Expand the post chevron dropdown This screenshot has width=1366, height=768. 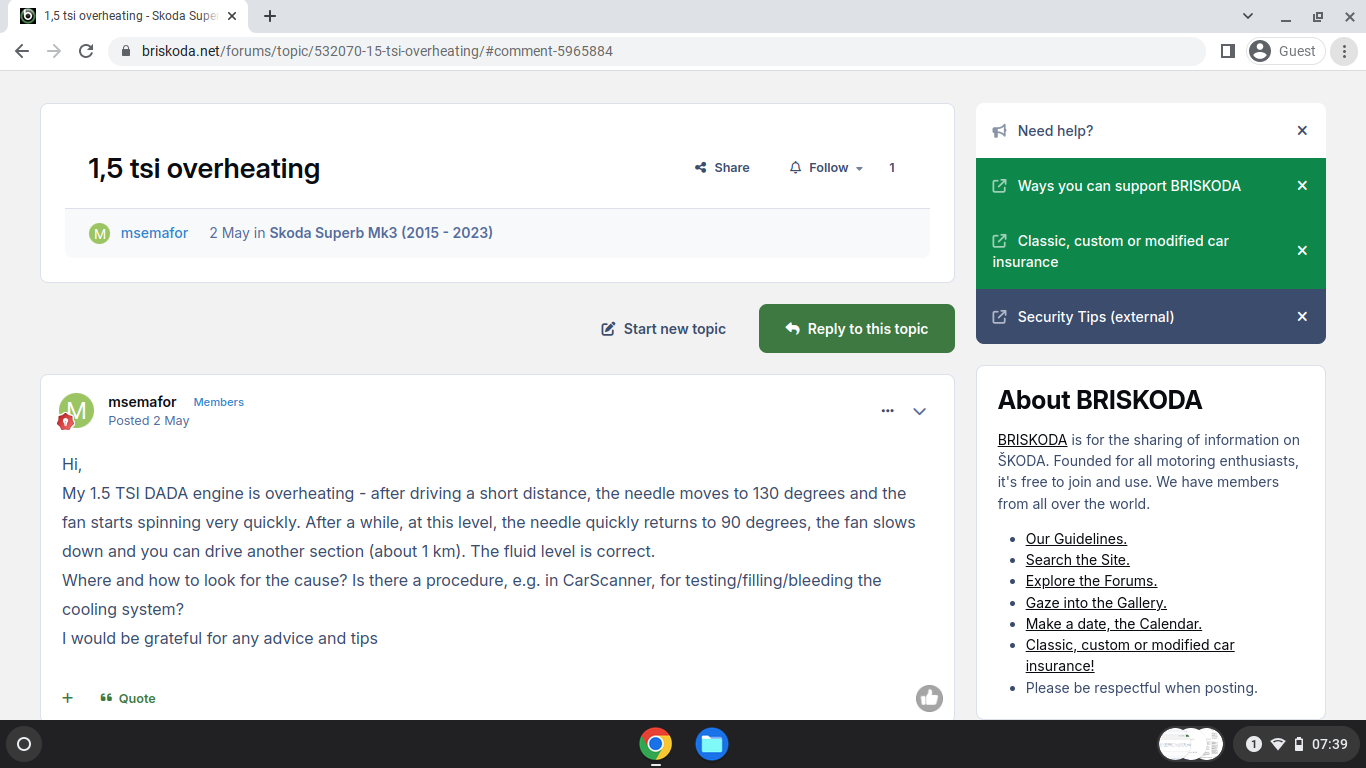pyautogui.click(x=919, y=411)
